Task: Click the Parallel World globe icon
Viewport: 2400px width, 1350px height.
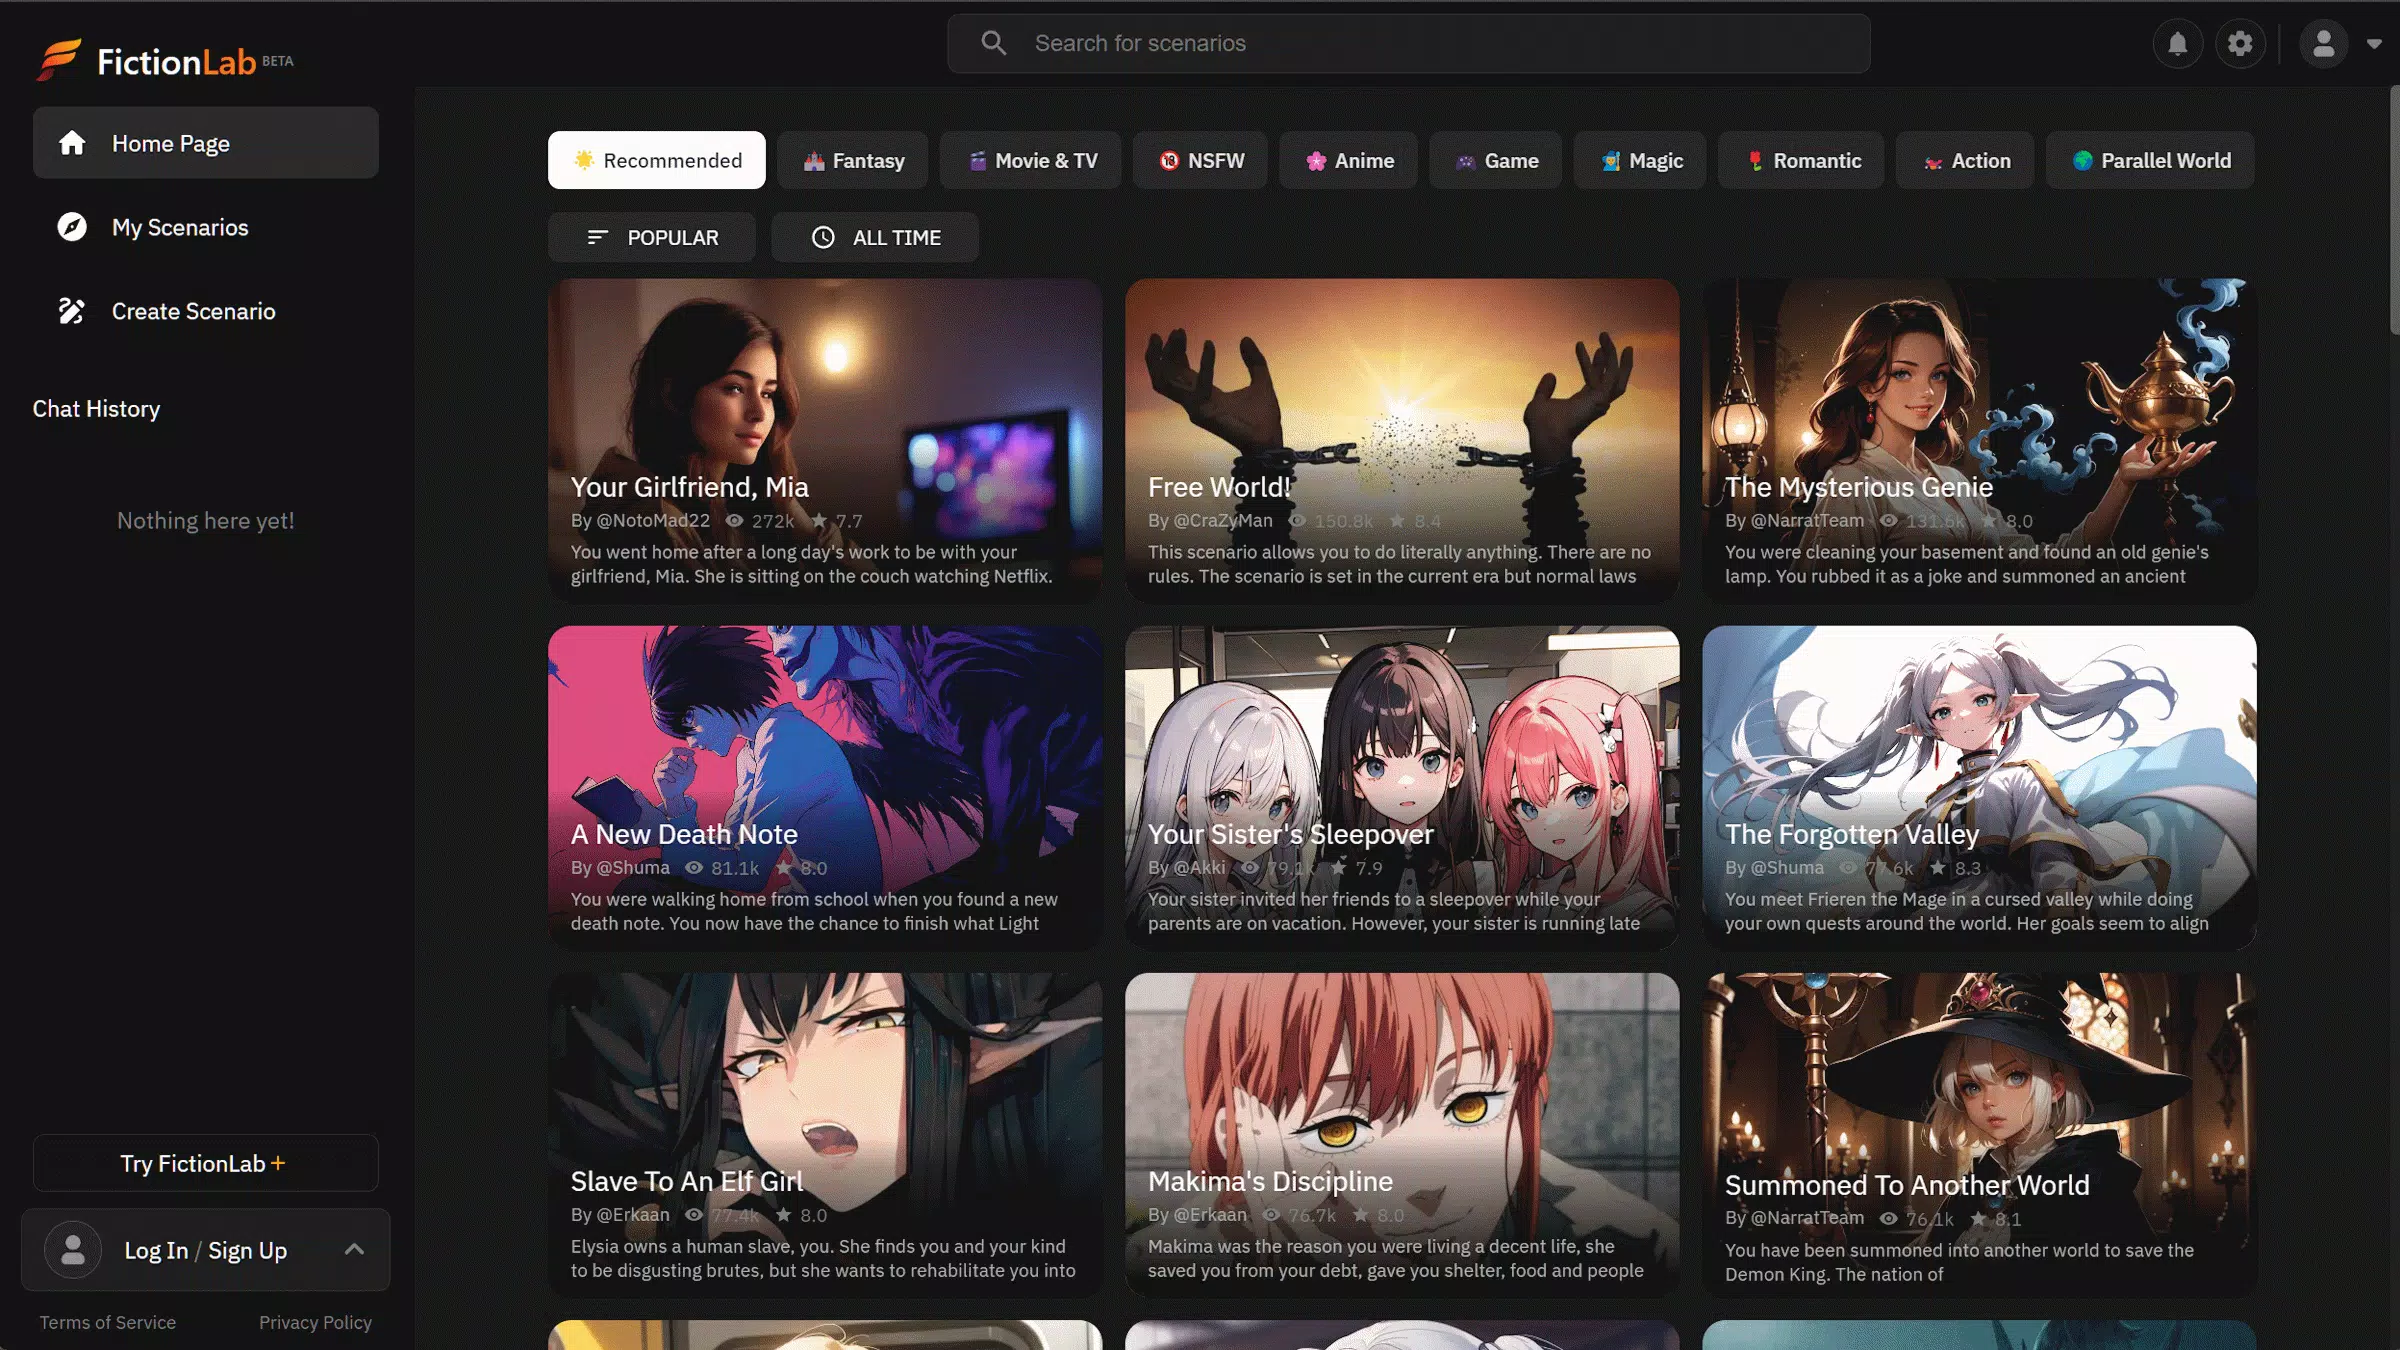Action: pos(2082,161)
